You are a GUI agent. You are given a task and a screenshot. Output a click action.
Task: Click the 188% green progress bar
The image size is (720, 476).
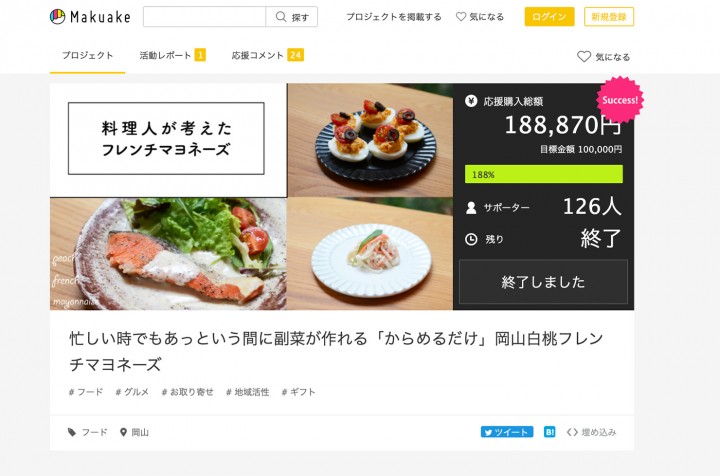[x=544, y=174]
